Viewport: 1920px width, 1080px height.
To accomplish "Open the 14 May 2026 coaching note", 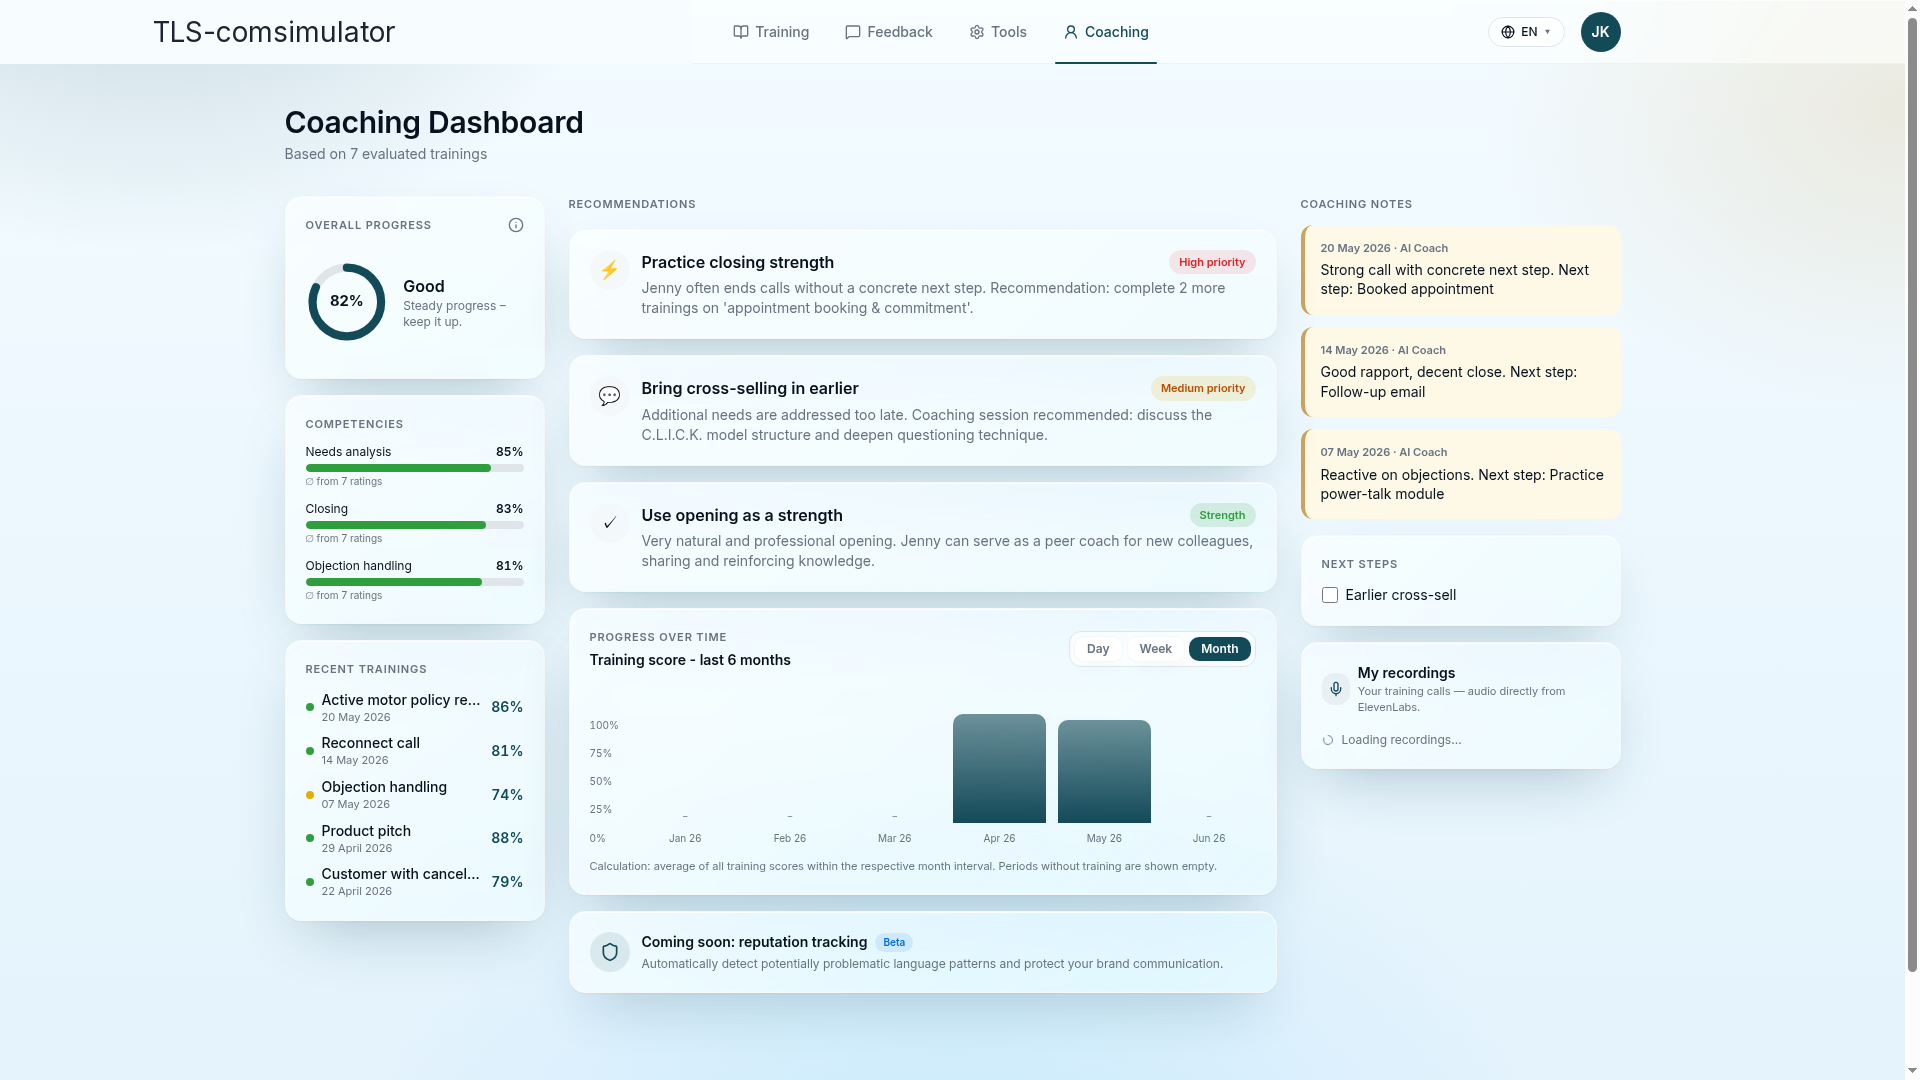I will (1460, 372).
